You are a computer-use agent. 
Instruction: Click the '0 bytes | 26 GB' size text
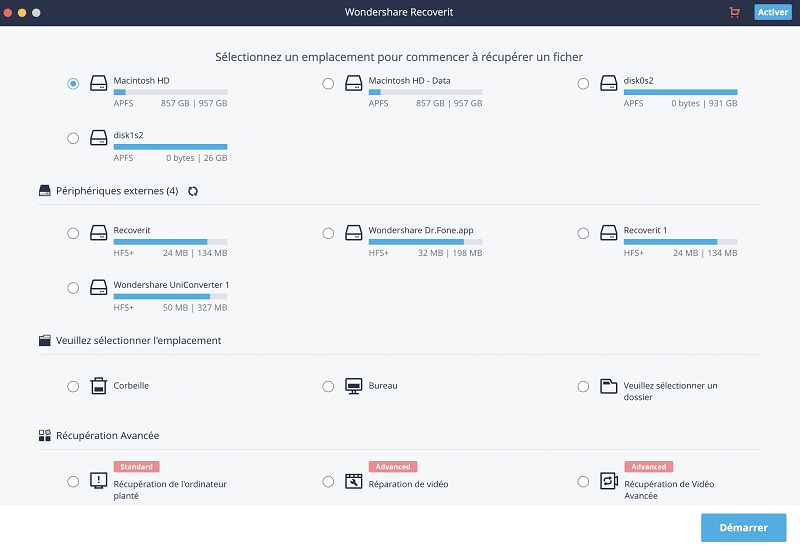pos(196,158)
